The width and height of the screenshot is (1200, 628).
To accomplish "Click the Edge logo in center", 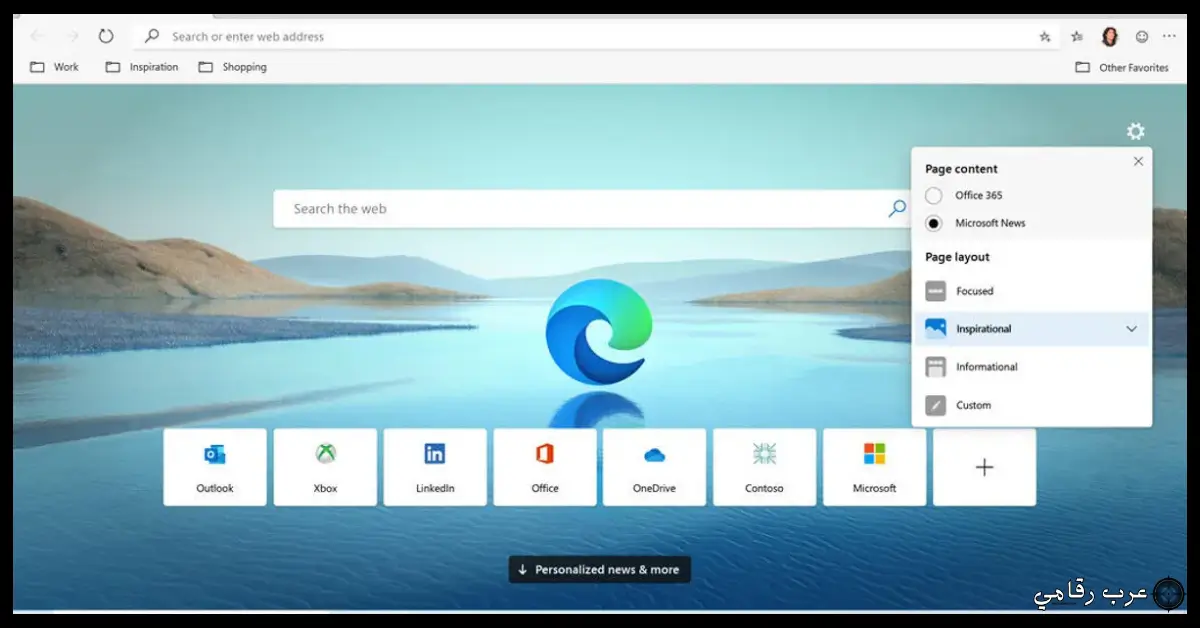I will (x=598, y=332).
